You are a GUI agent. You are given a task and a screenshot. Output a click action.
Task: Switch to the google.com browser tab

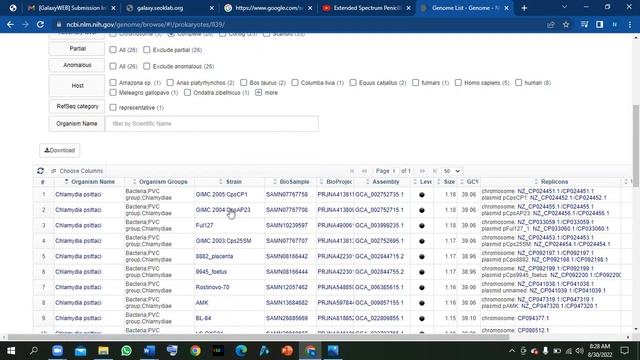pos(269,8)
